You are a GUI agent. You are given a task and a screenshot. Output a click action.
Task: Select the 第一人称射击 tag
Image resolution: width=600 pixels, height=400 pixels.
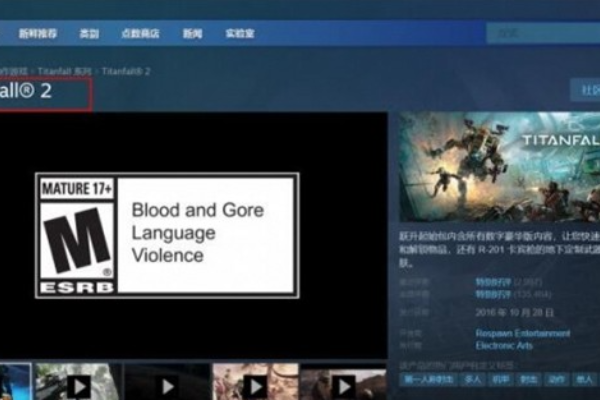click(429, 380)
